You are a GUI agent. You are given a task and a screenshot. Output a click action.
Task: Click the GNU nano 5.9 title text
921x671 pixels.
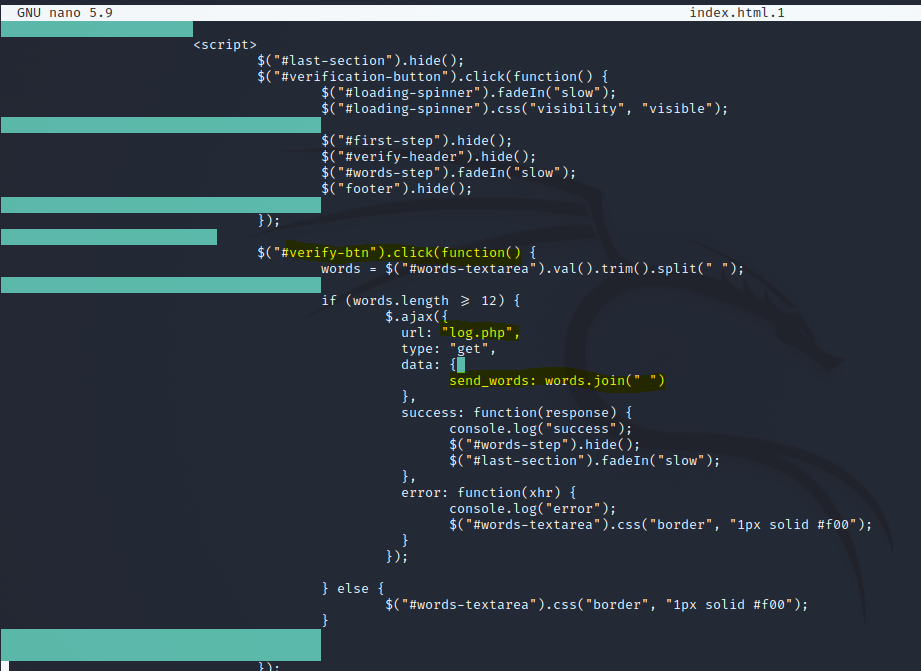(64, 12)
